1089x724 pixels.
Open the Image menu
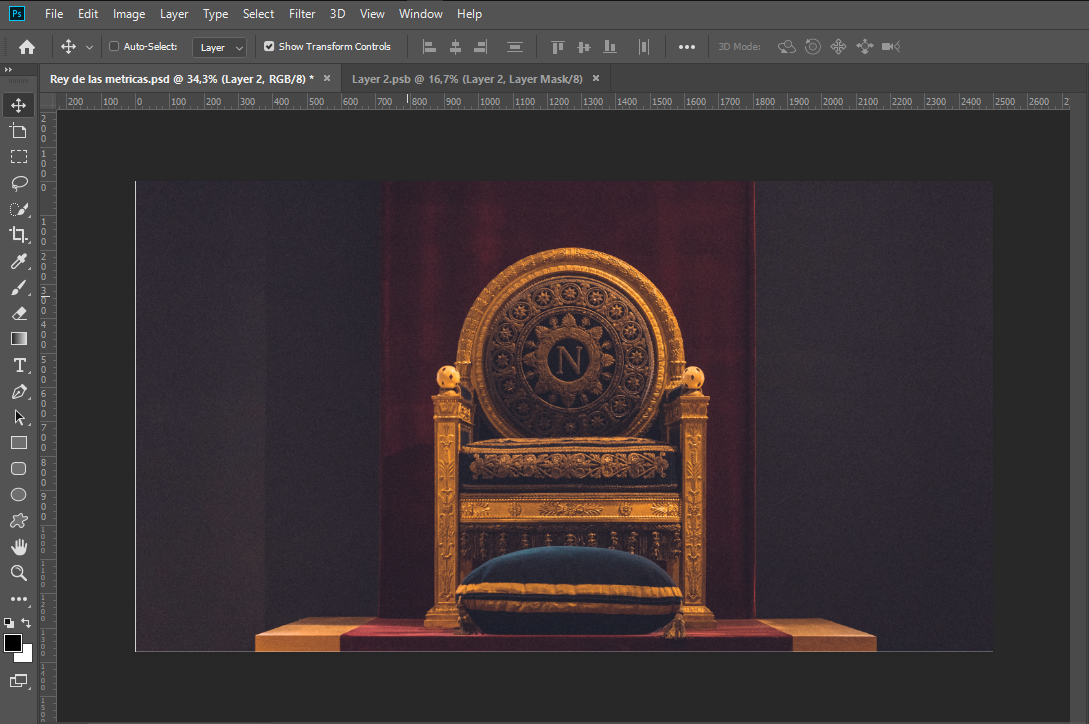(129, 14)
